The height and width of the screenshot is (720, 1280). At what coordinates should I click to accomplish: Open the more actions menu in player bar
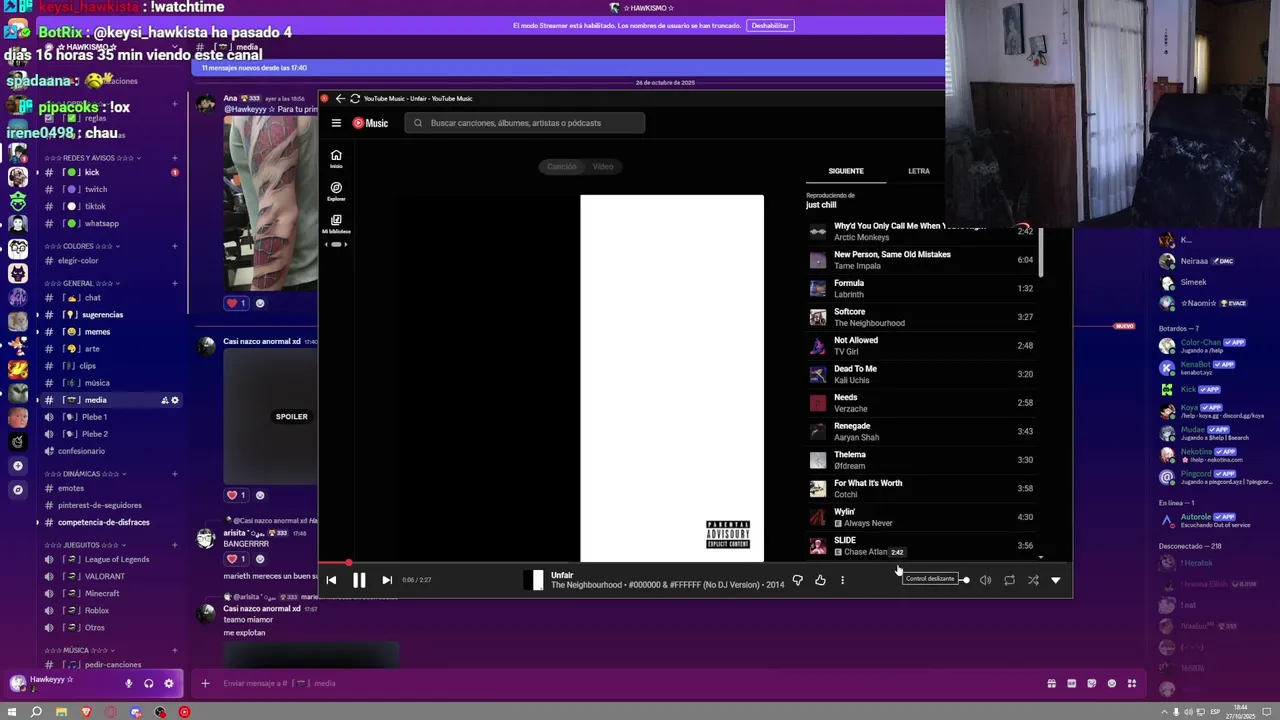tap(842, 580)
